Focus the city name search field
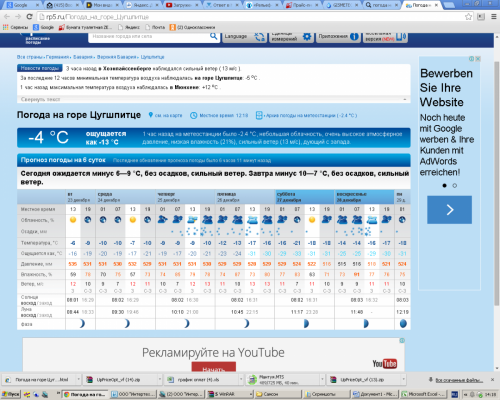 coord(150,36)
